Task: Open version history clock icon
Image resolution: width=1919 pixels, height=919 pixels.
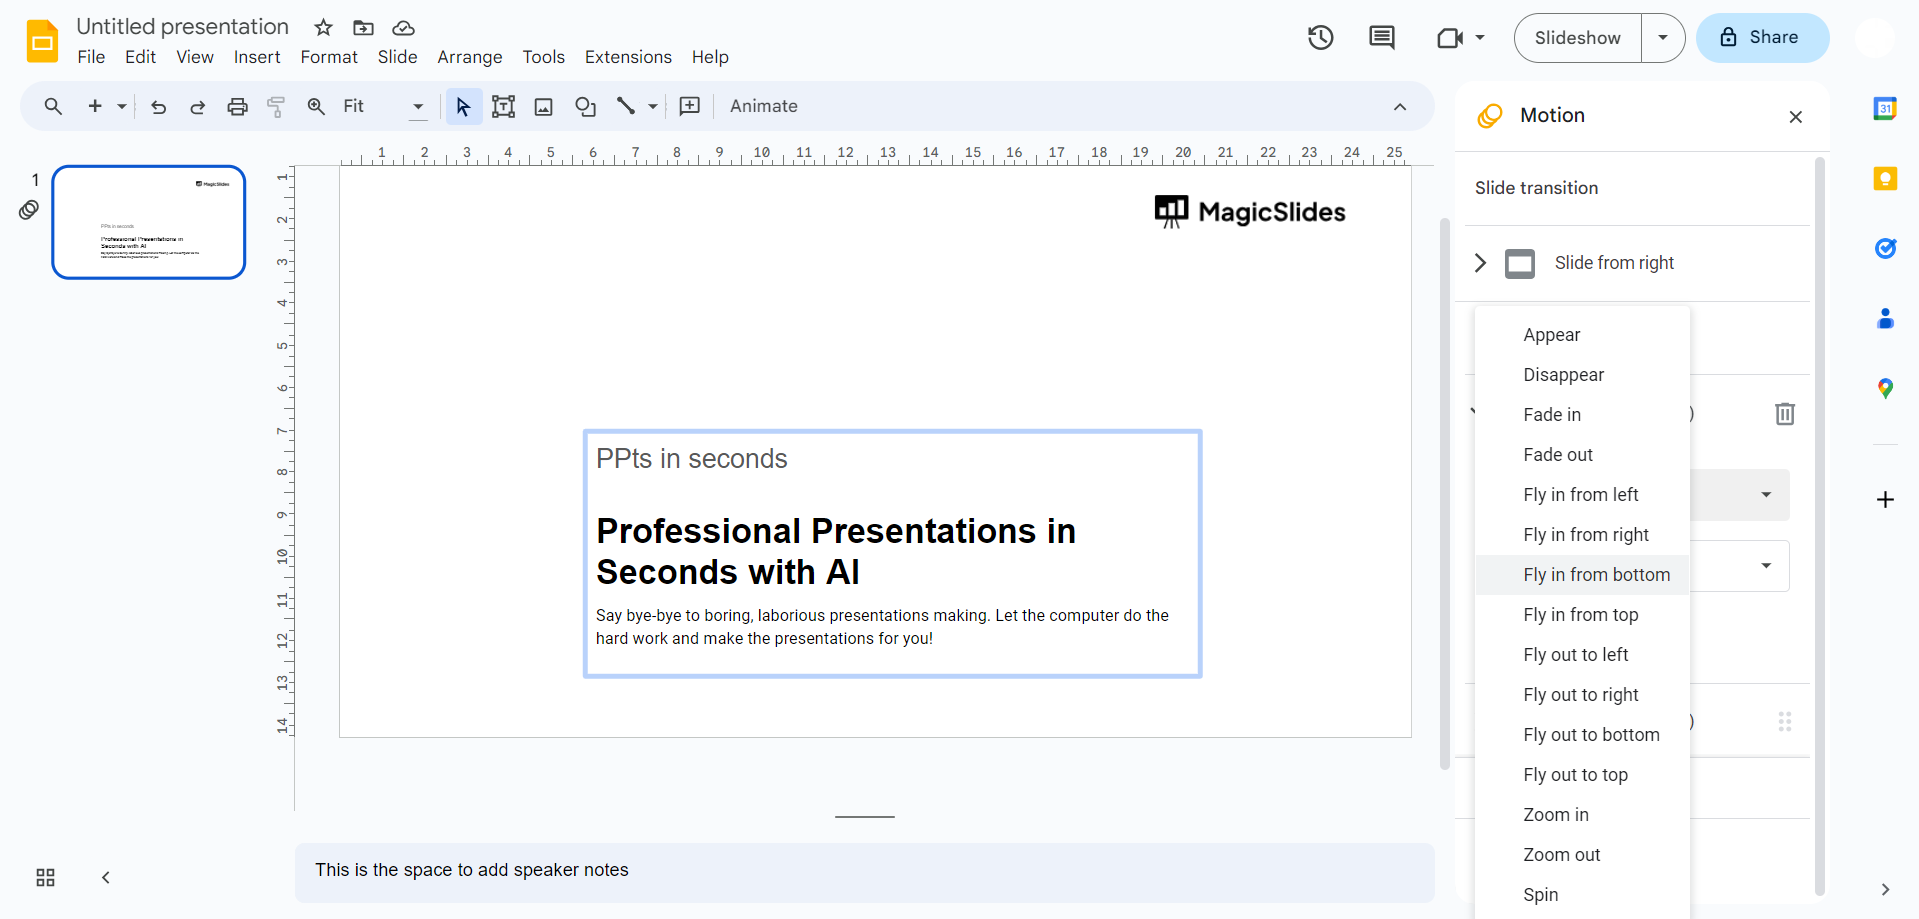Action: tap(1321, 38)
